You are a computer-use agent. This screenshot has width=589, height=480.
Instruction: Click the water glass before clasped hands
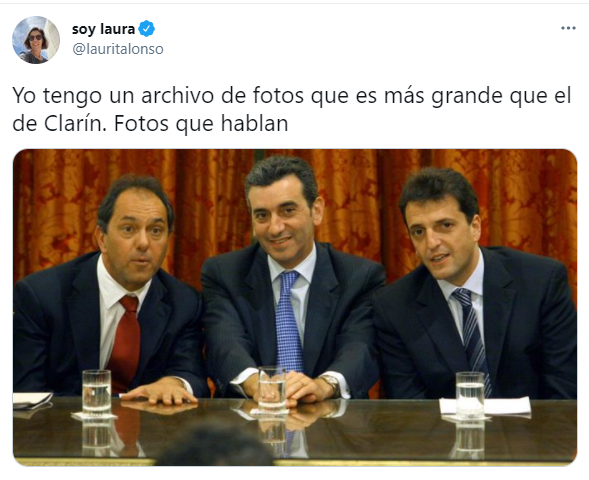coord(272,389)
